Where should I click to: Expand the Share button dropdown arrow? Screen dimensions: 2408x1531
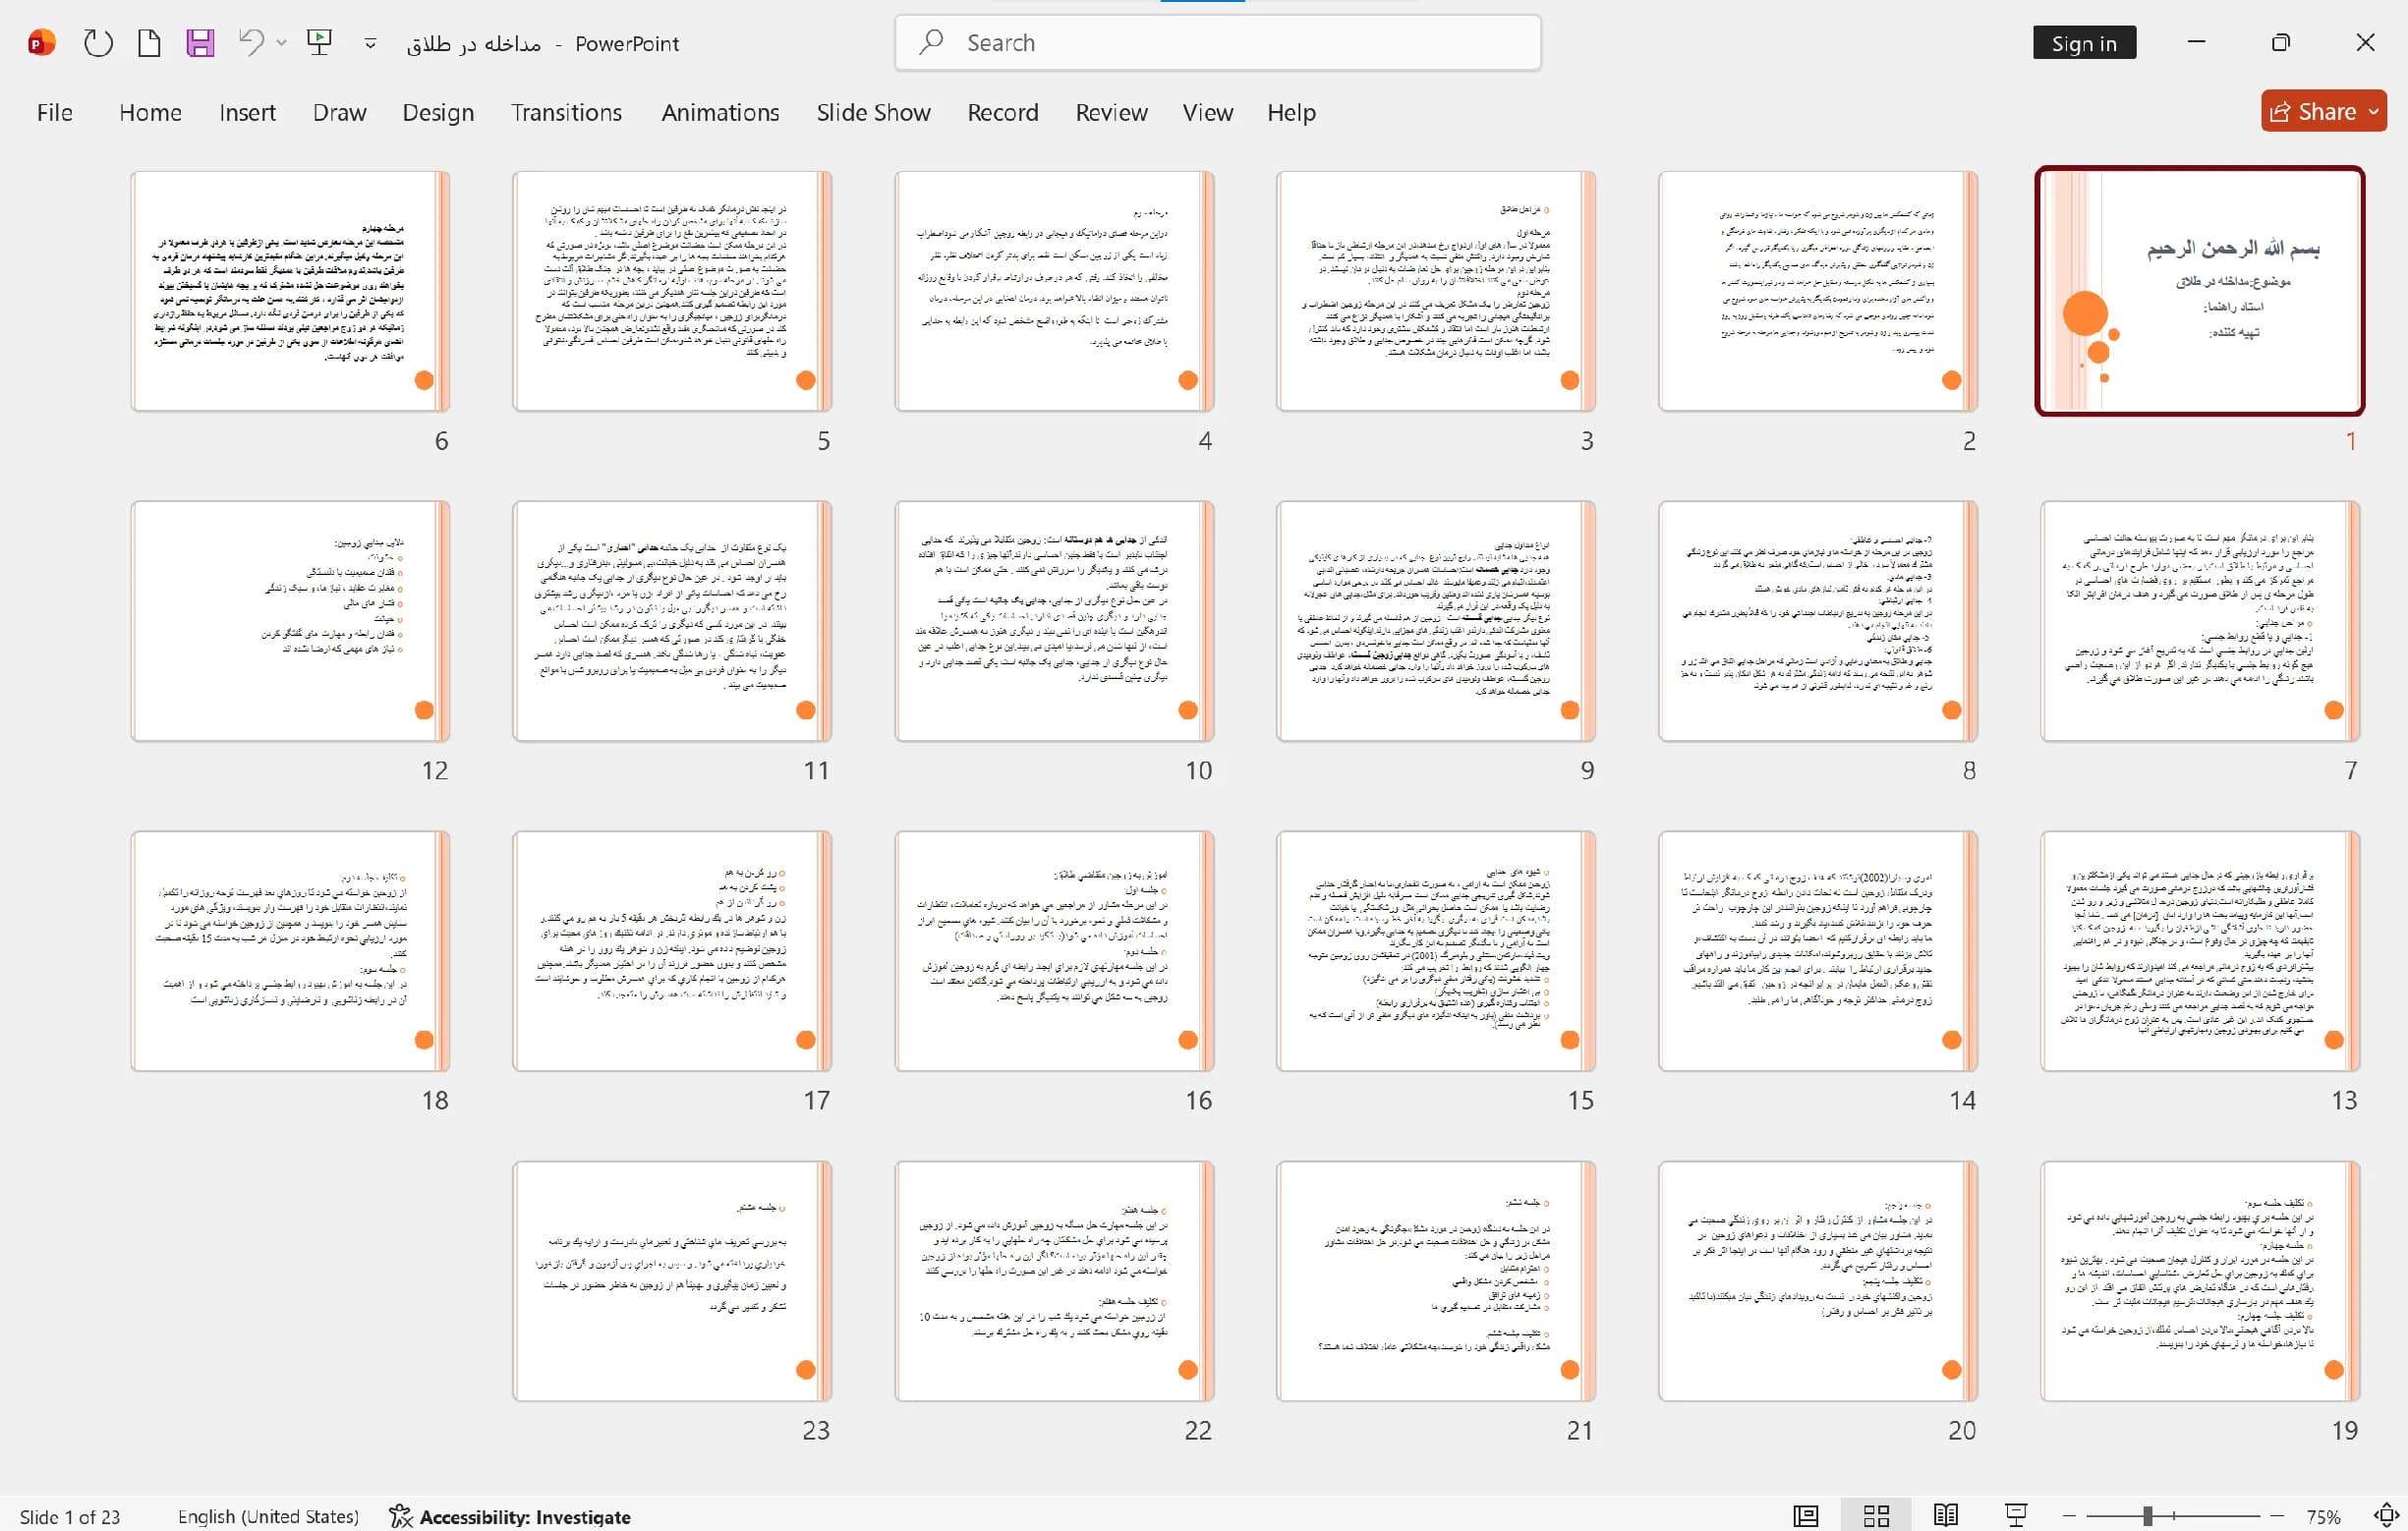tap(2374, 111)
